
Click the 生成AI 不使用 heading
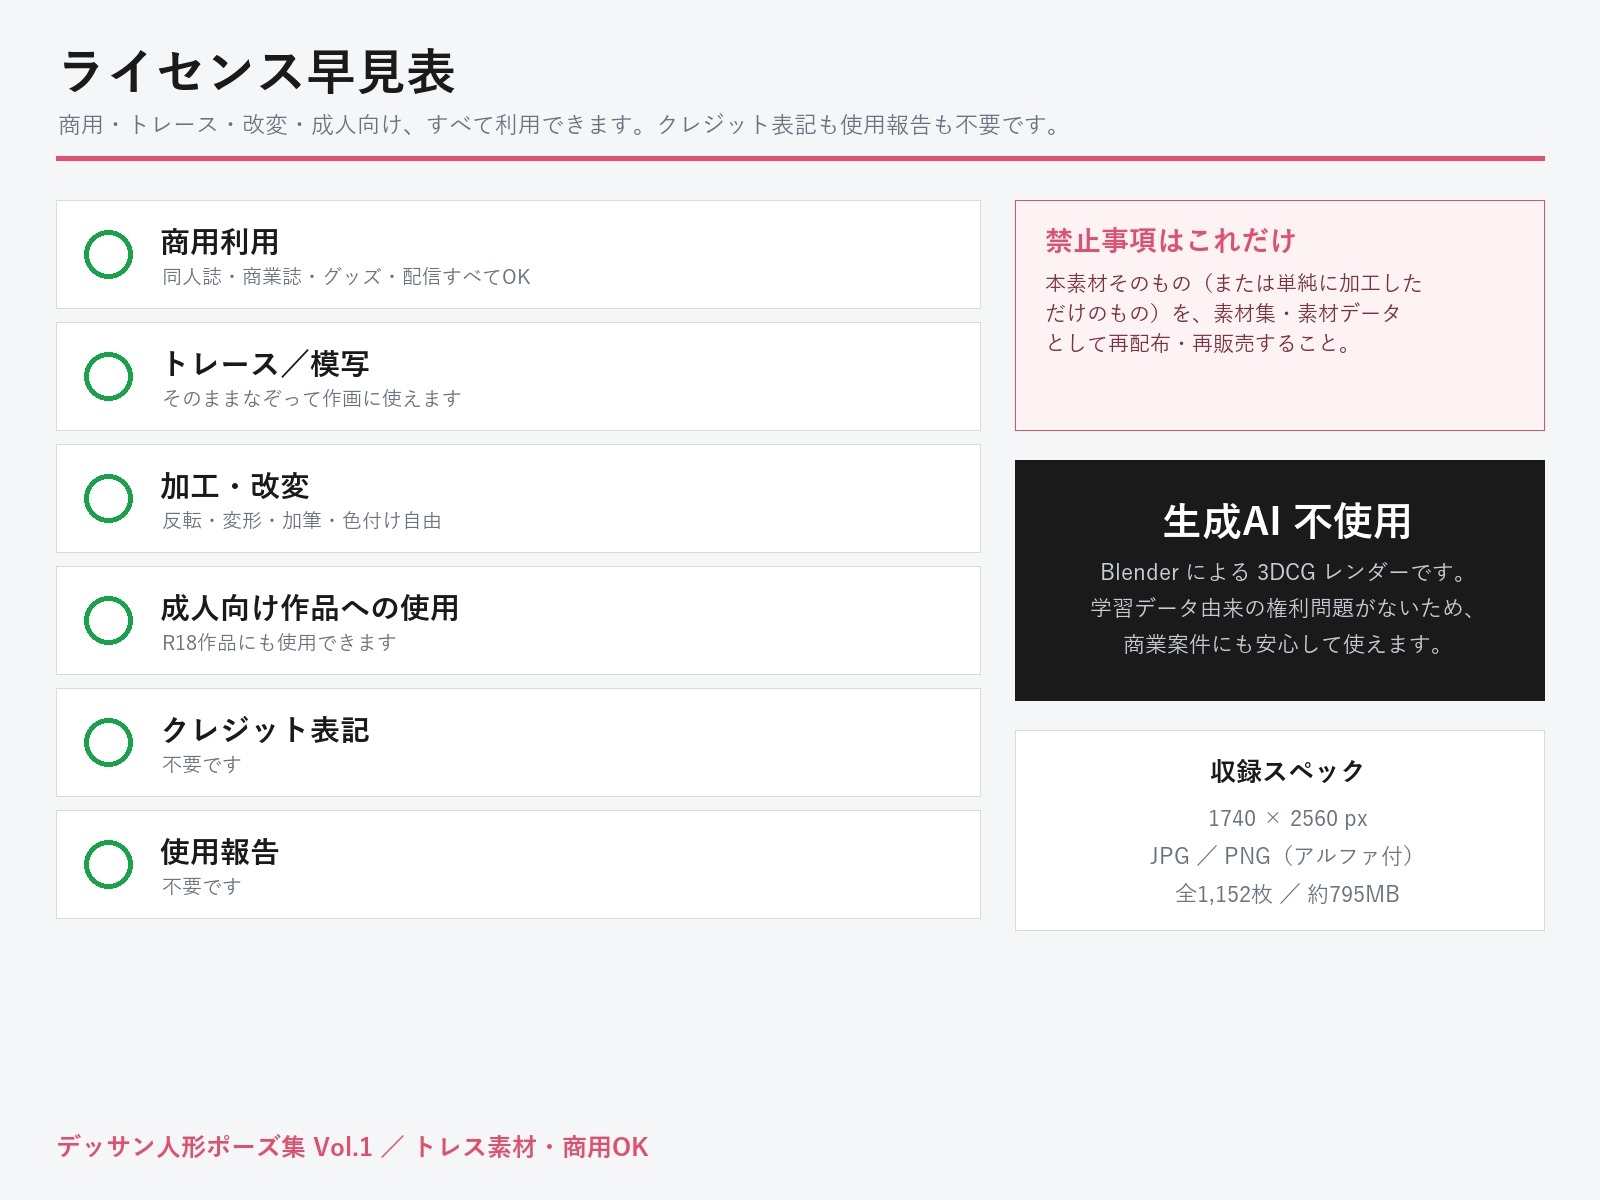1287,522
